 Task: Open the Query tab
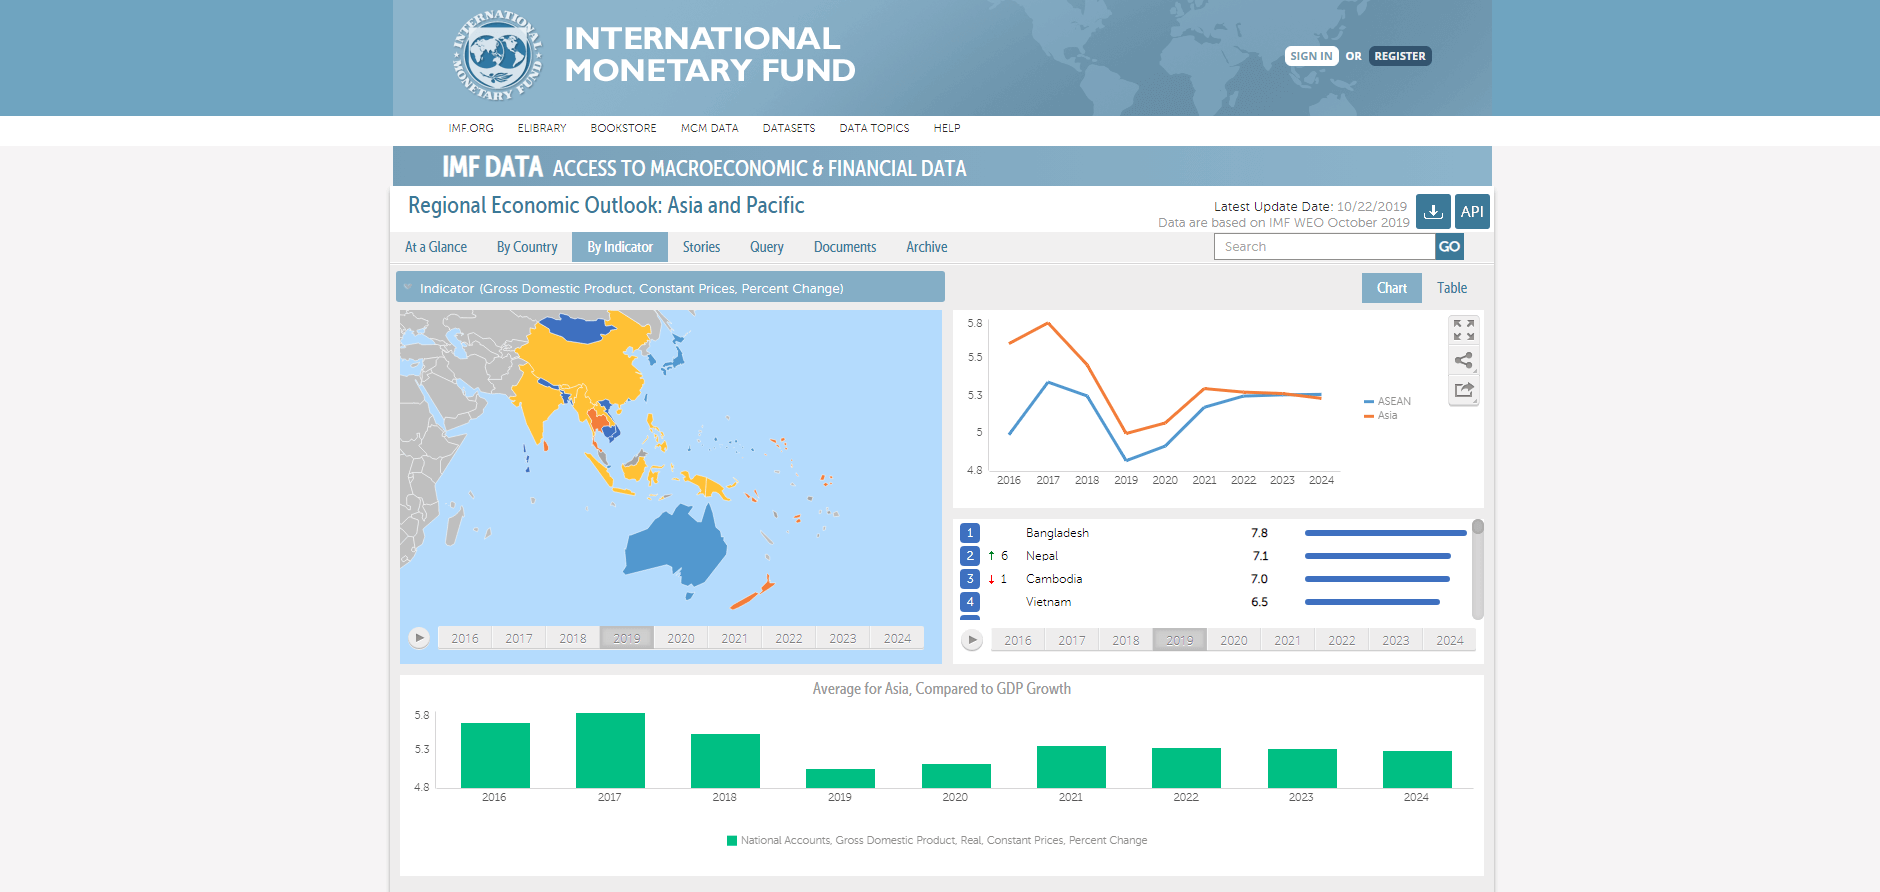(767, 247)
